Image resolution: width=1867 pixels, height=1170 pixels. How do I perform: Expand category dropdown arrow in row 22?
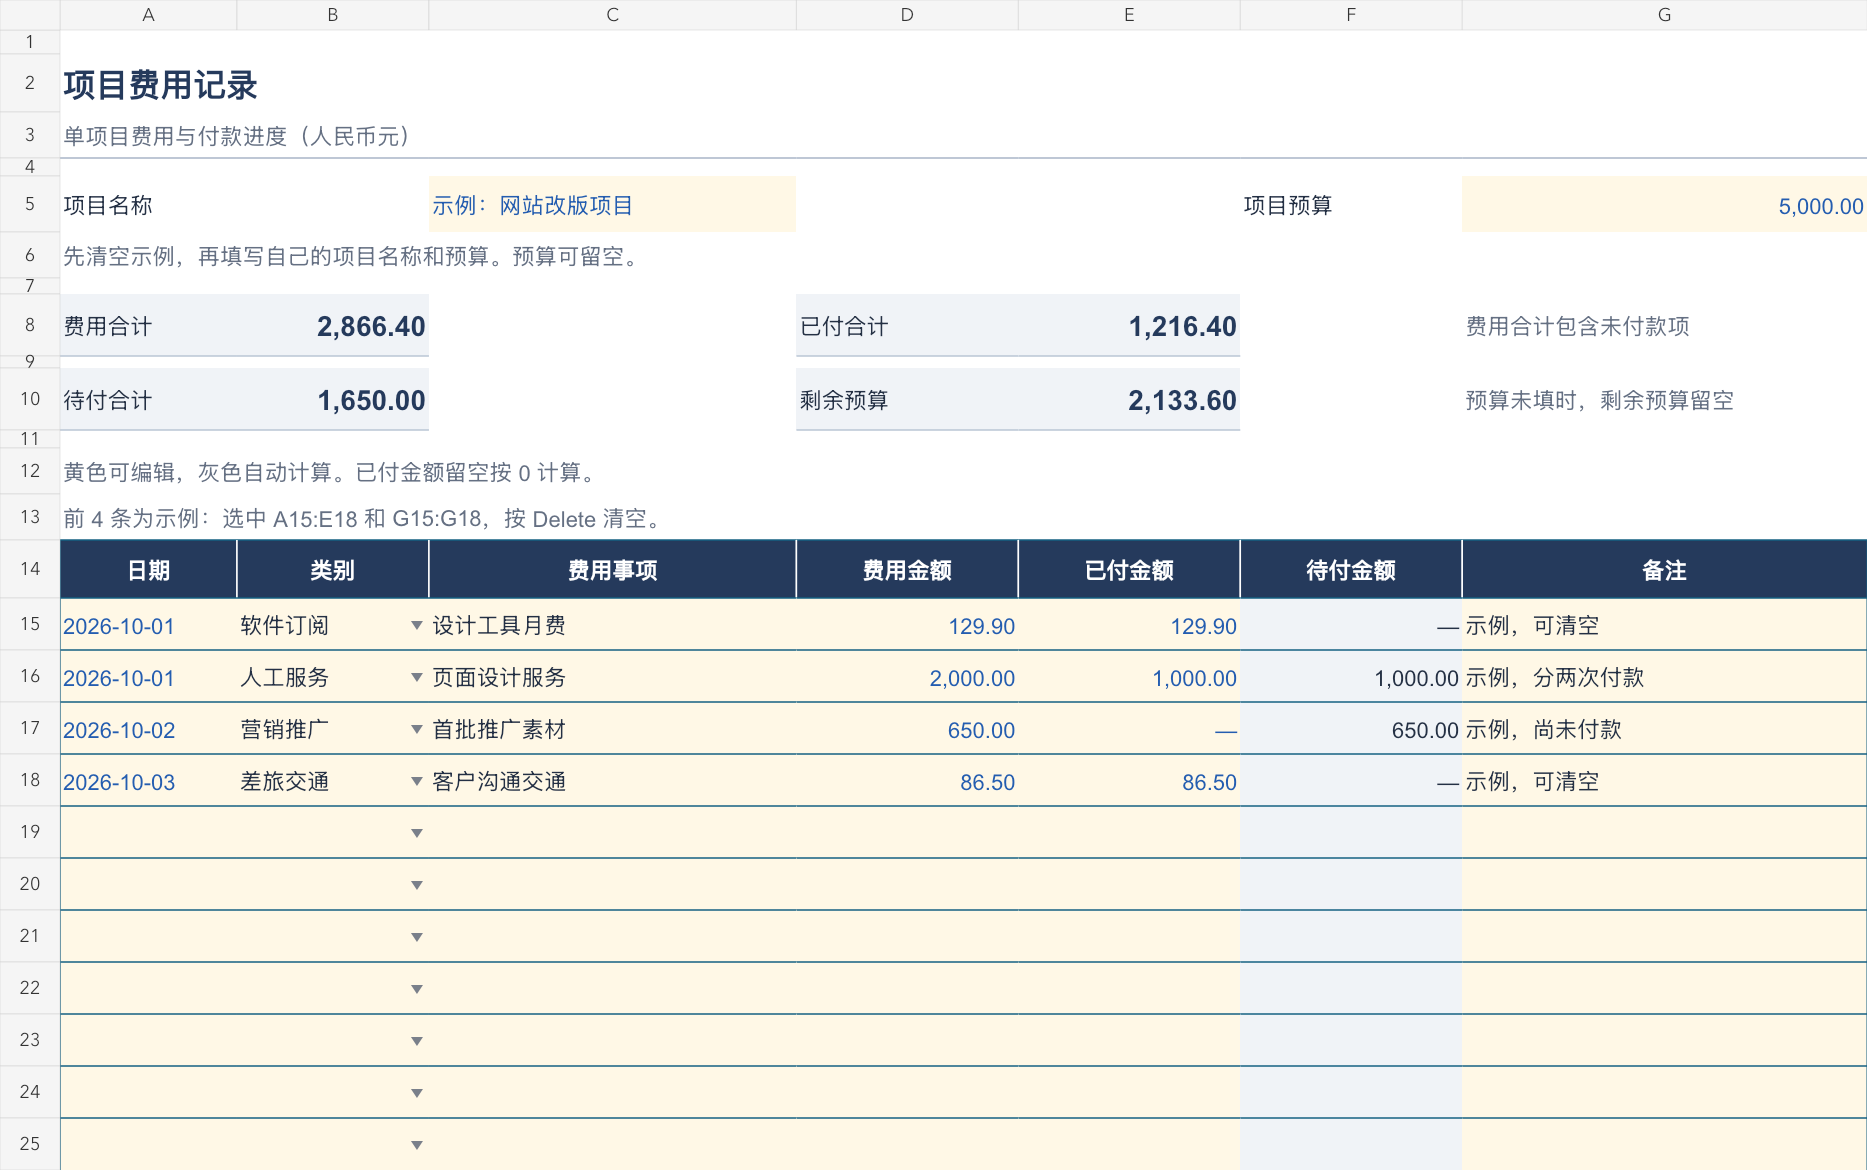[417, 989]
